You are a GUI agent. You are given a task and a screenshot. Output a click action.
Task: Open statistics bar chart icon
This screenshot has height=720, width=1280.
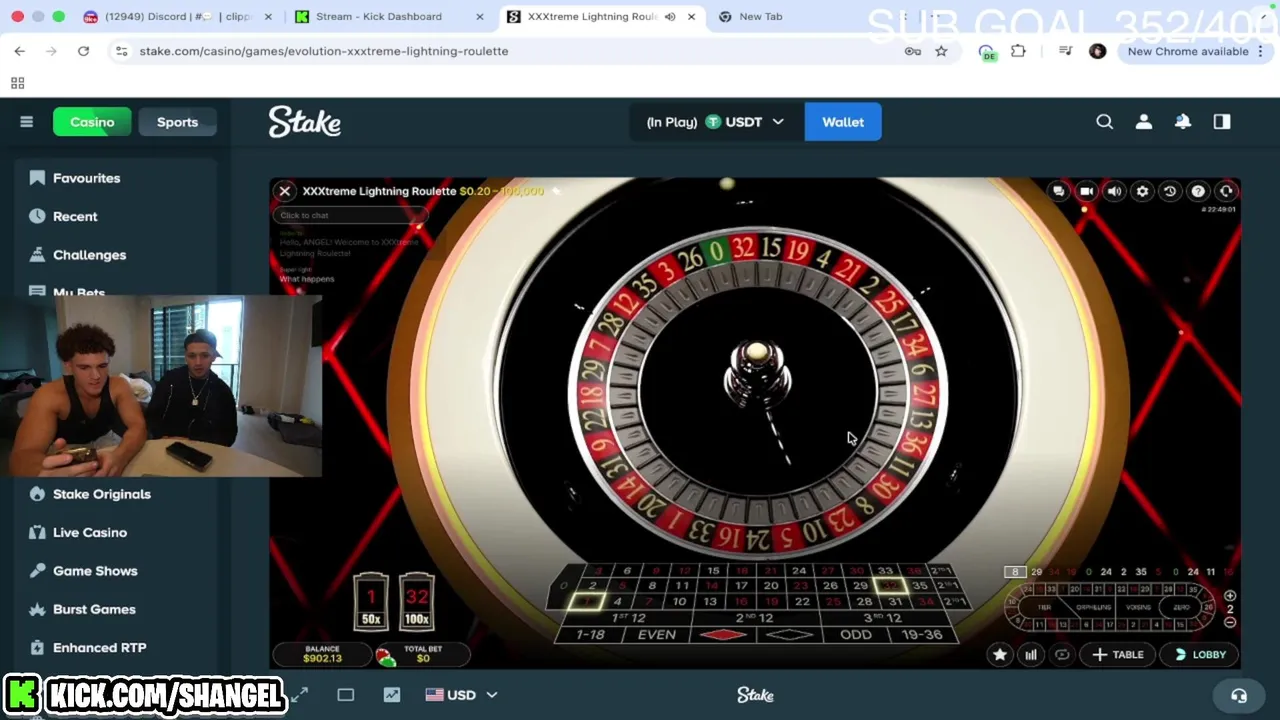pos(1030,655)
